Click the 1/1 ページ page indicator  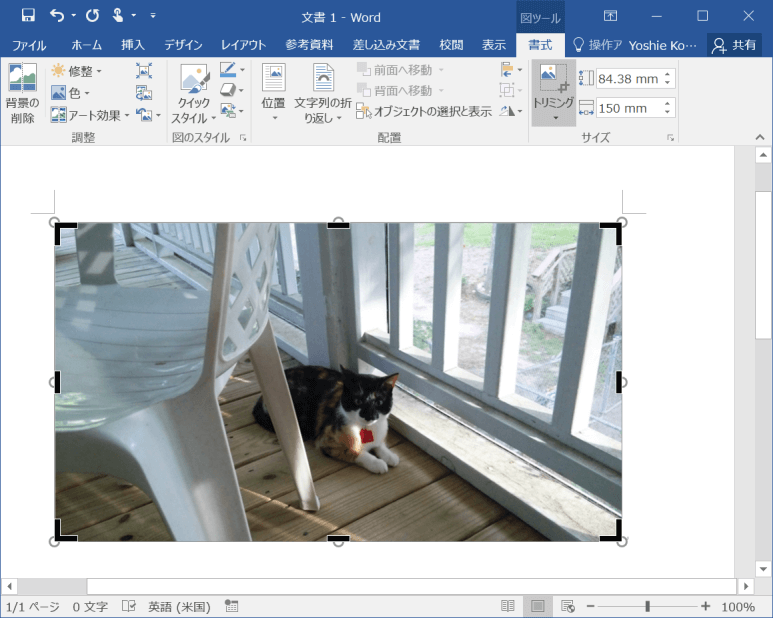(33, 607)
